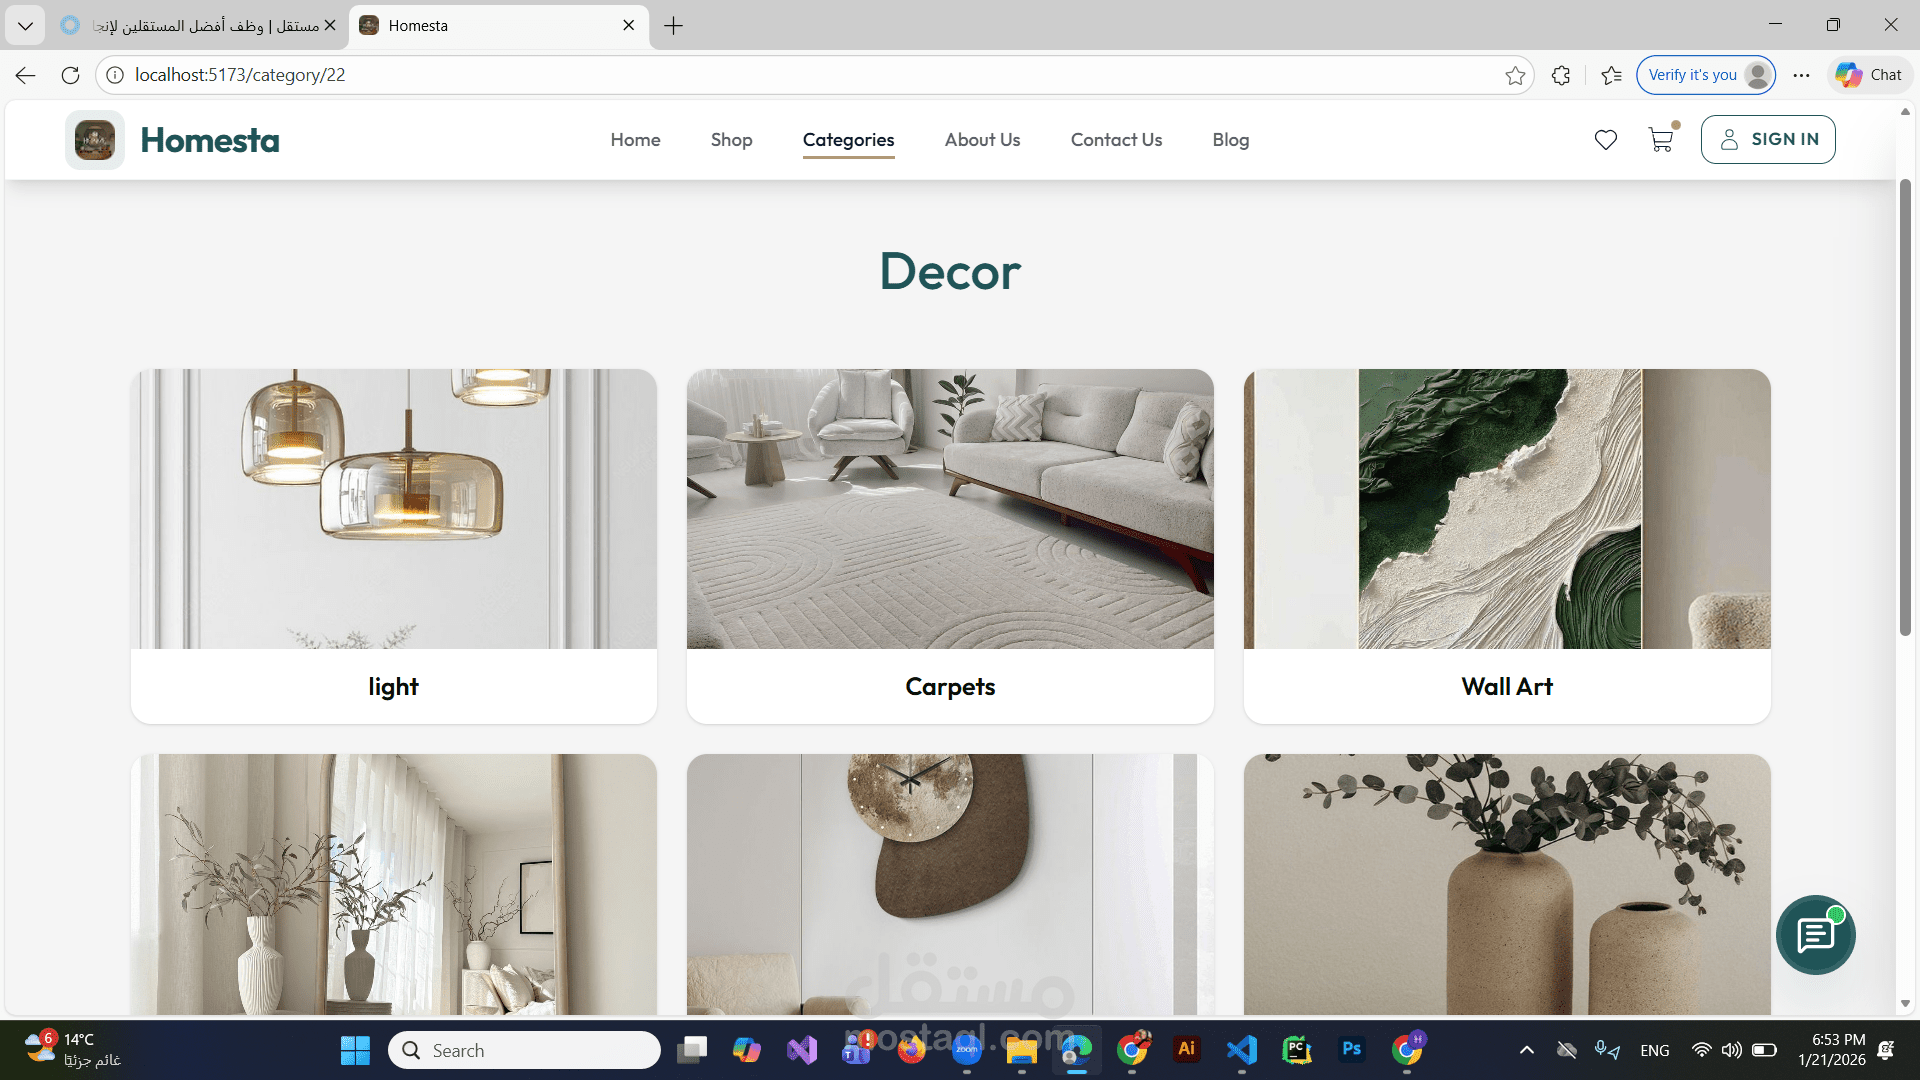Click the page vertical scrollbar thumb
Viewport: 1920px width, 1080px height.
[x=1905, y=407]
